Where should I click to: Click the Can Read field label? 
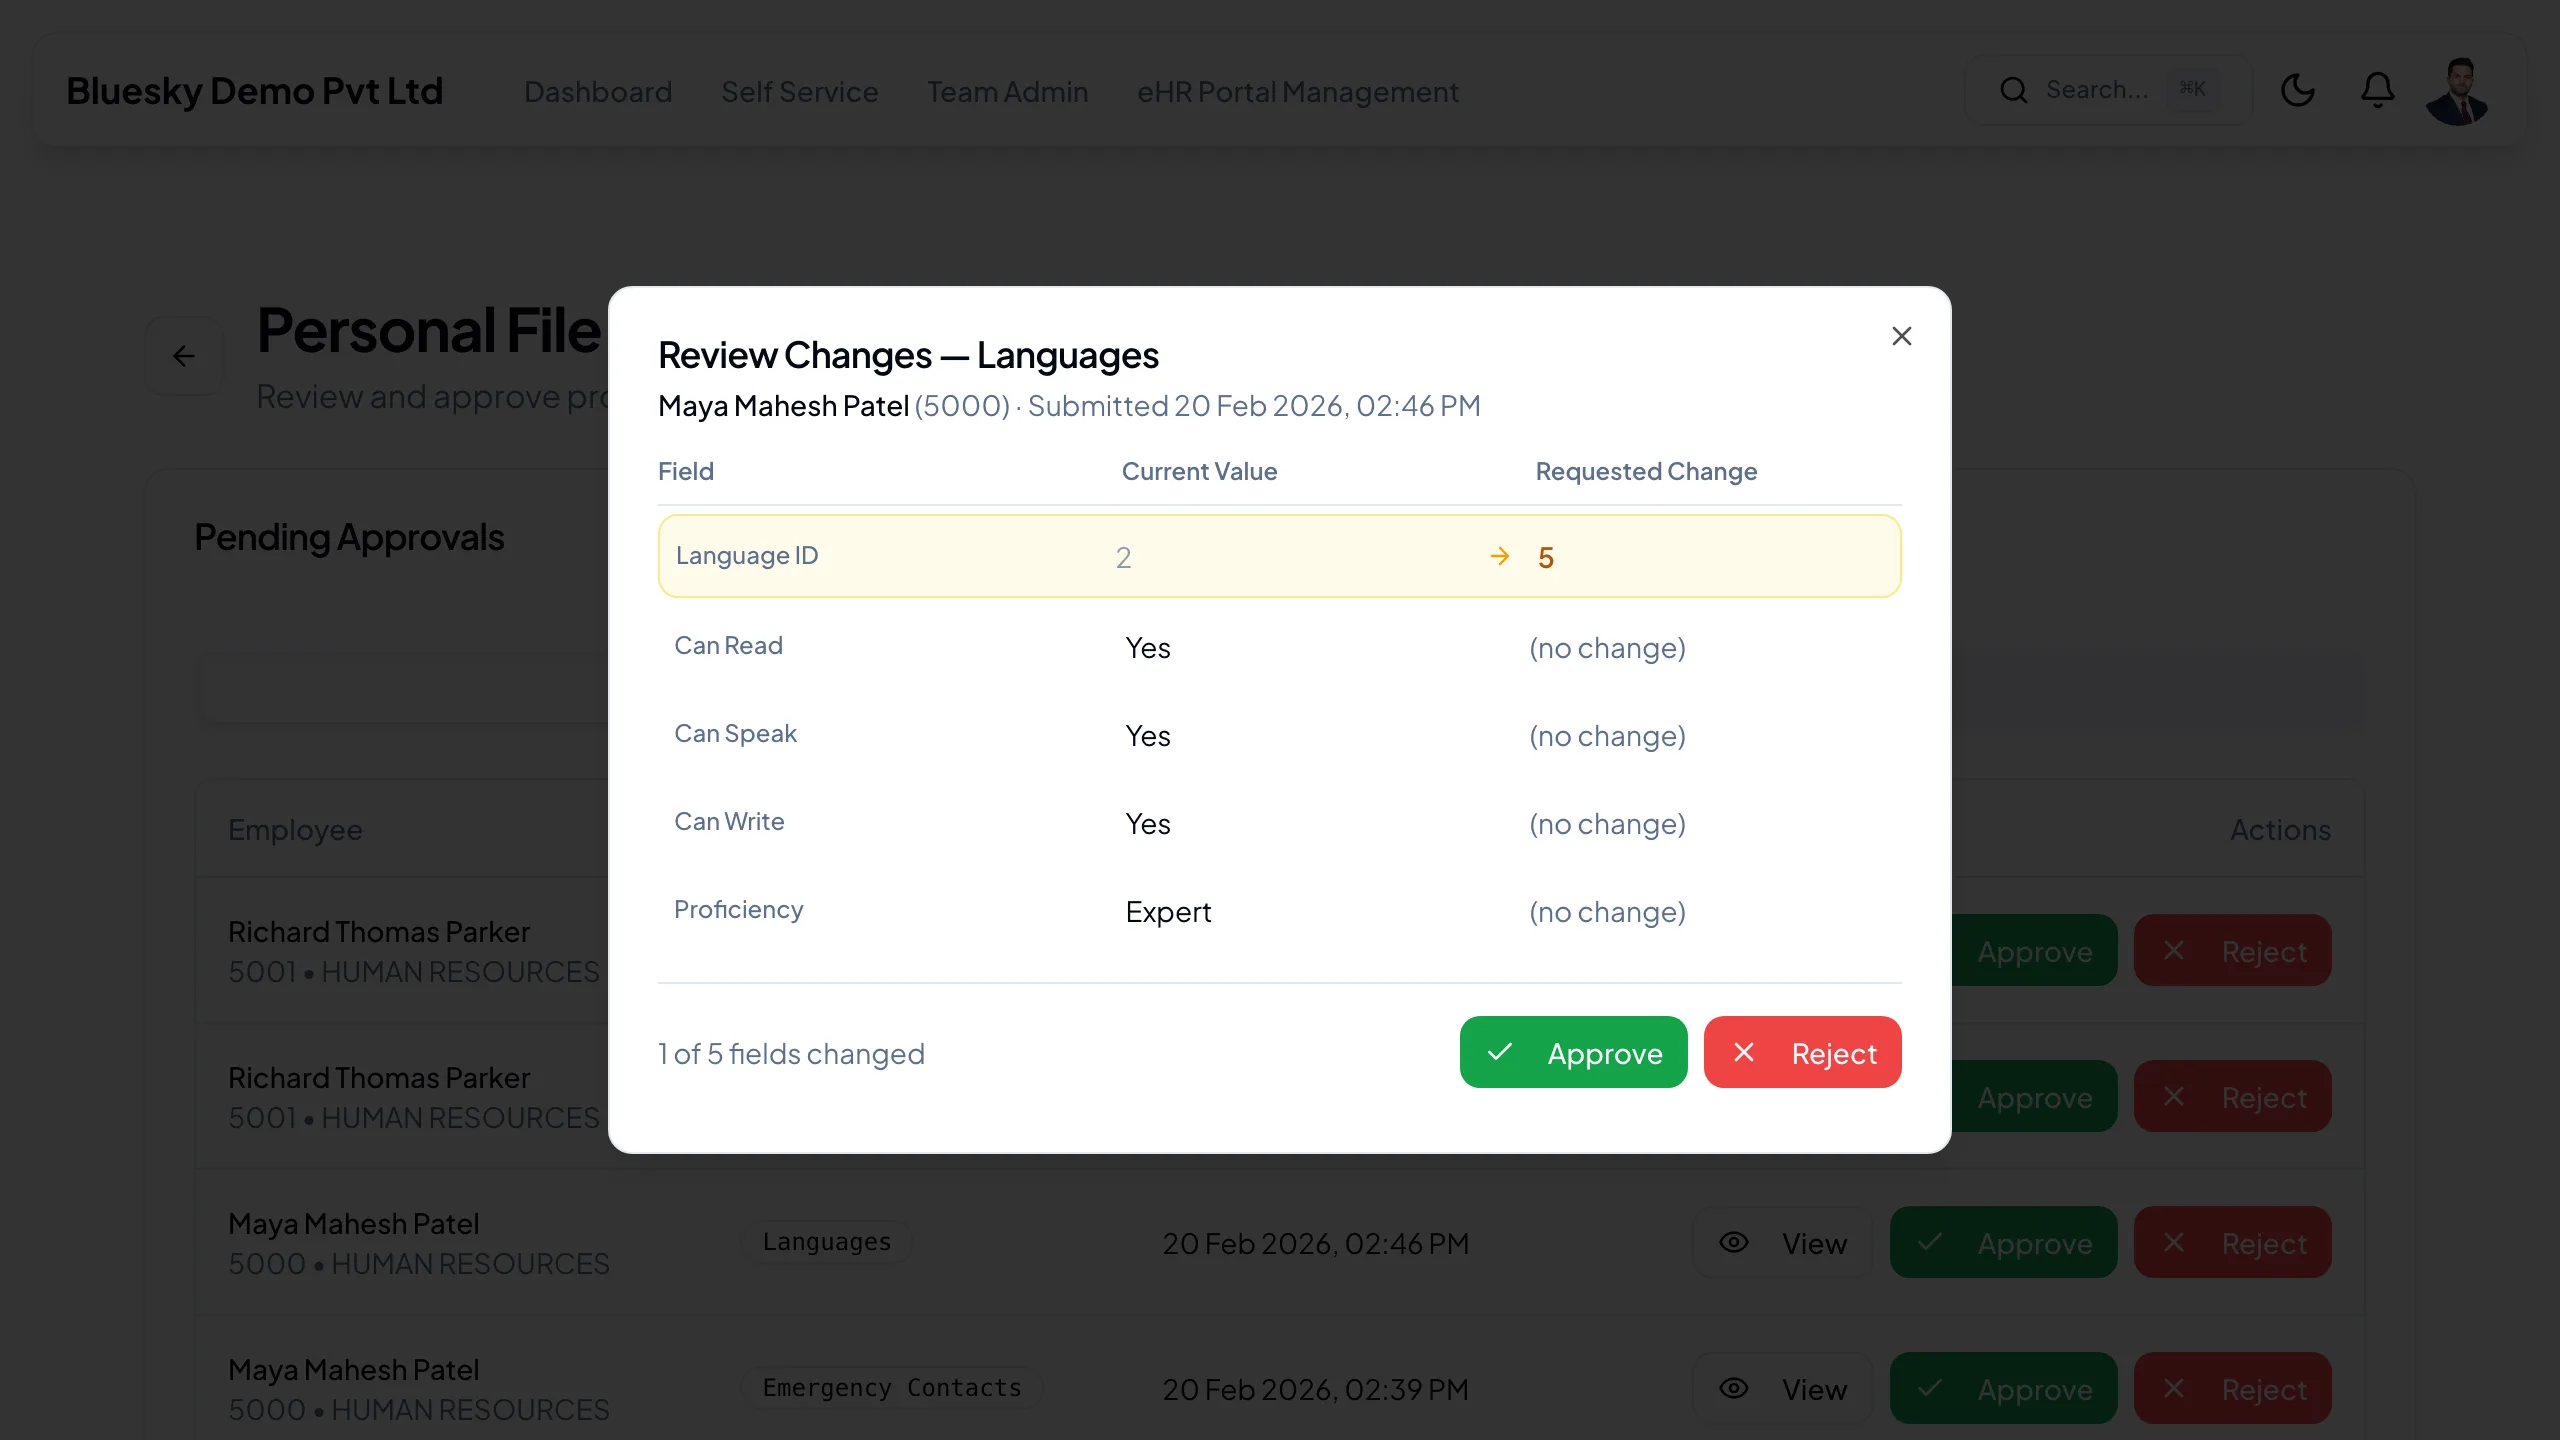(x=728, y=645)
